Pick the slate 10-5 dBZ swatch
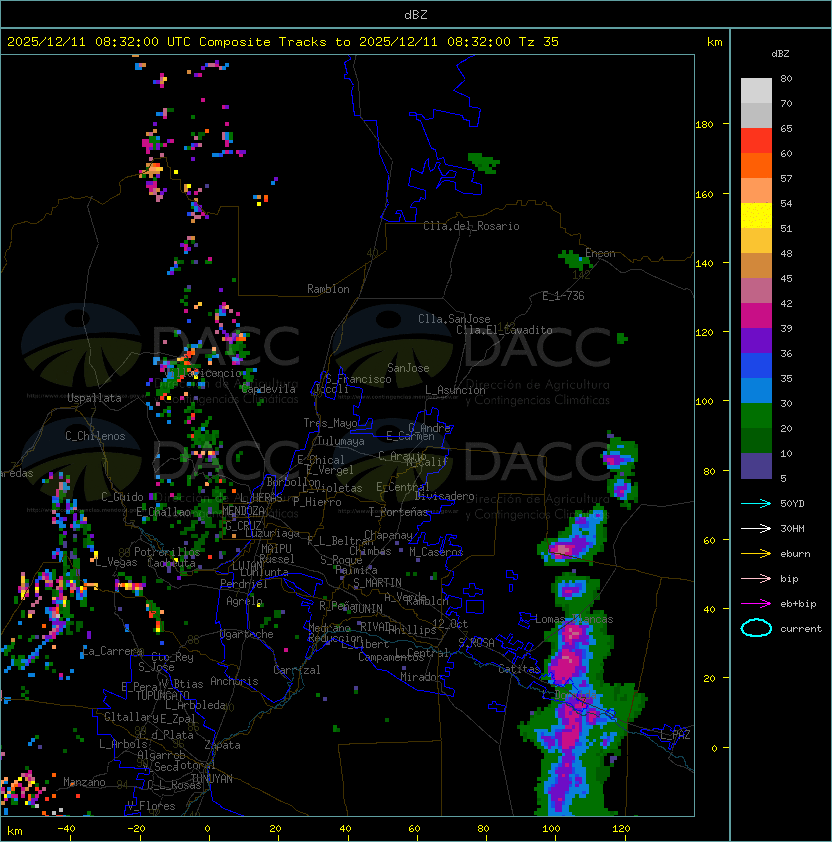The width and height of the screenshot is (832, 842). point(756,466)
